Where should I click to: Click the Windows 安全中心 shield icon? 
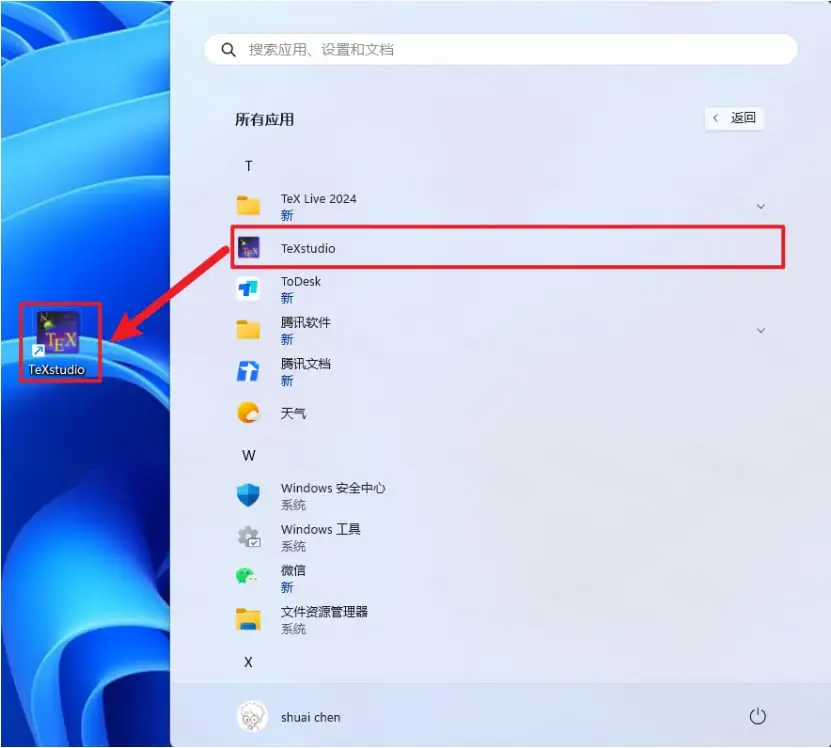248,495
